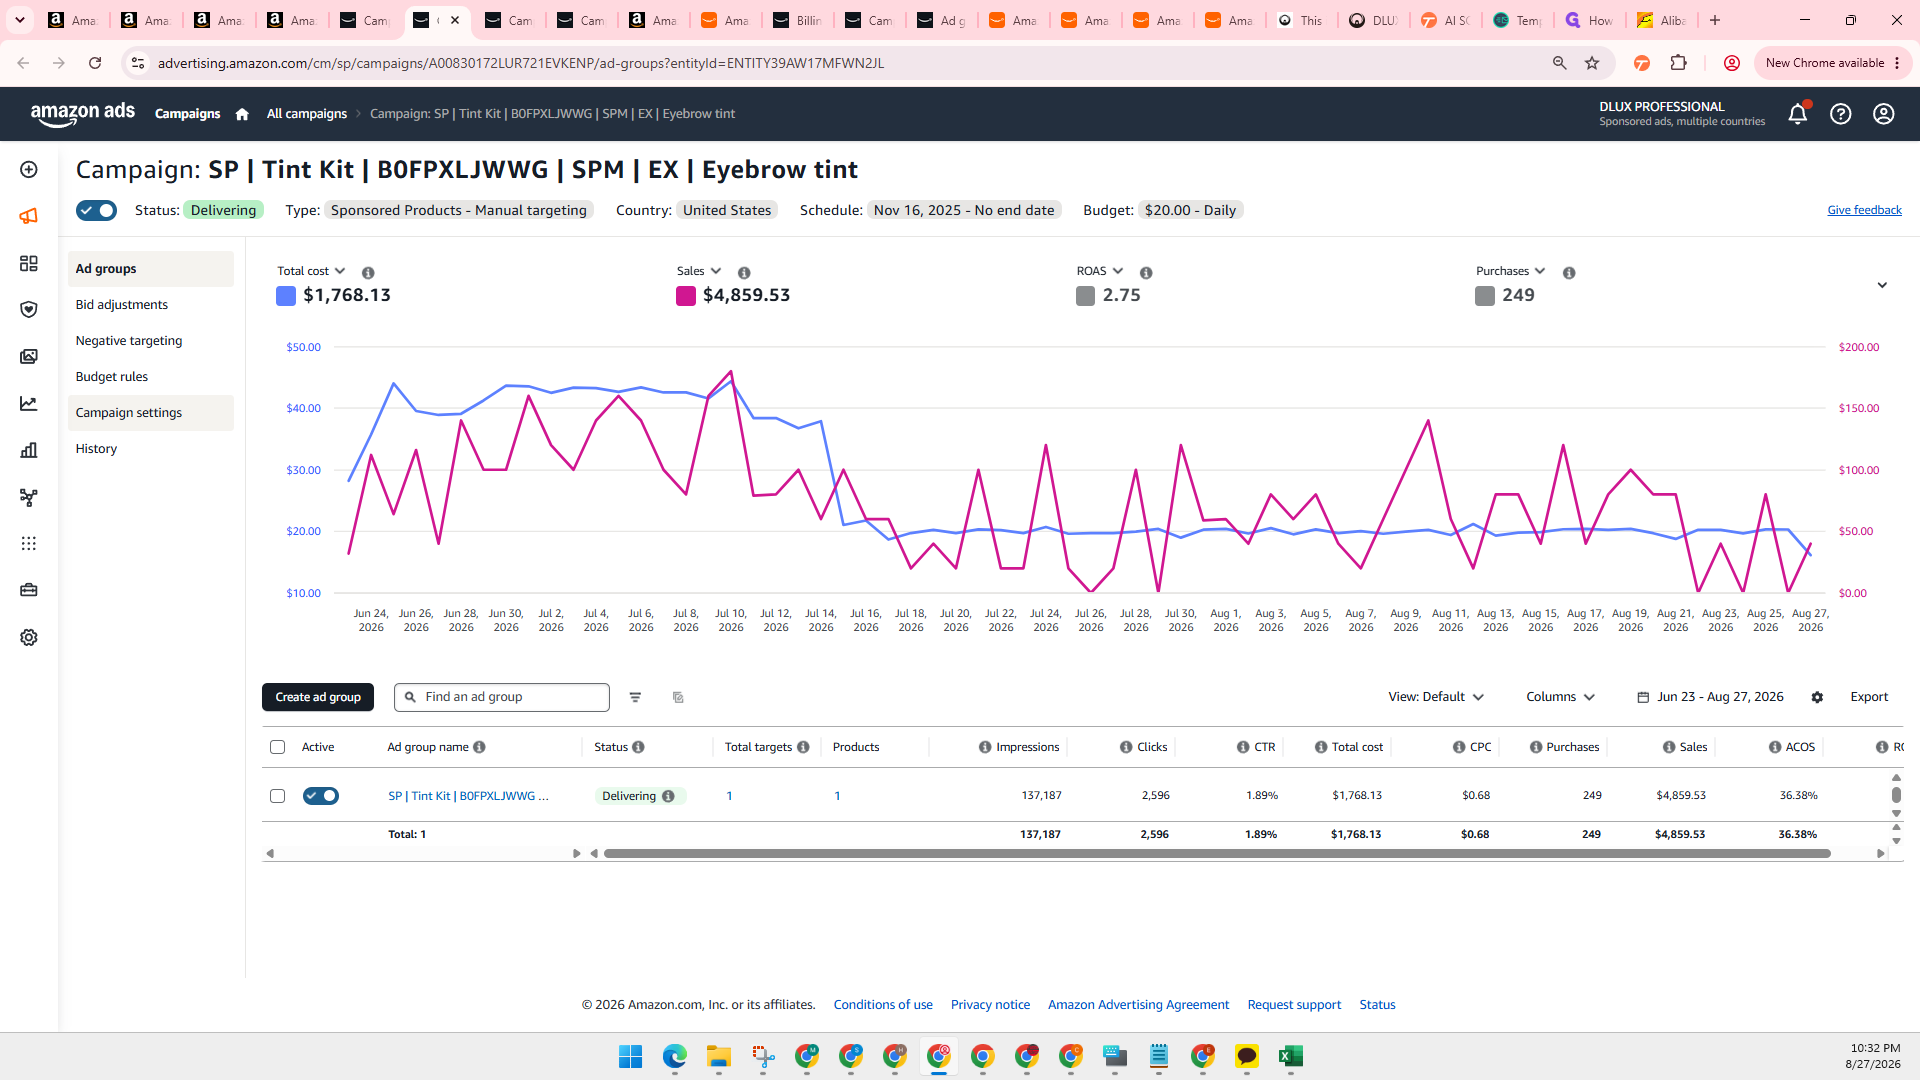Open Excel from the Windows taskbar

(1290, 1056)
